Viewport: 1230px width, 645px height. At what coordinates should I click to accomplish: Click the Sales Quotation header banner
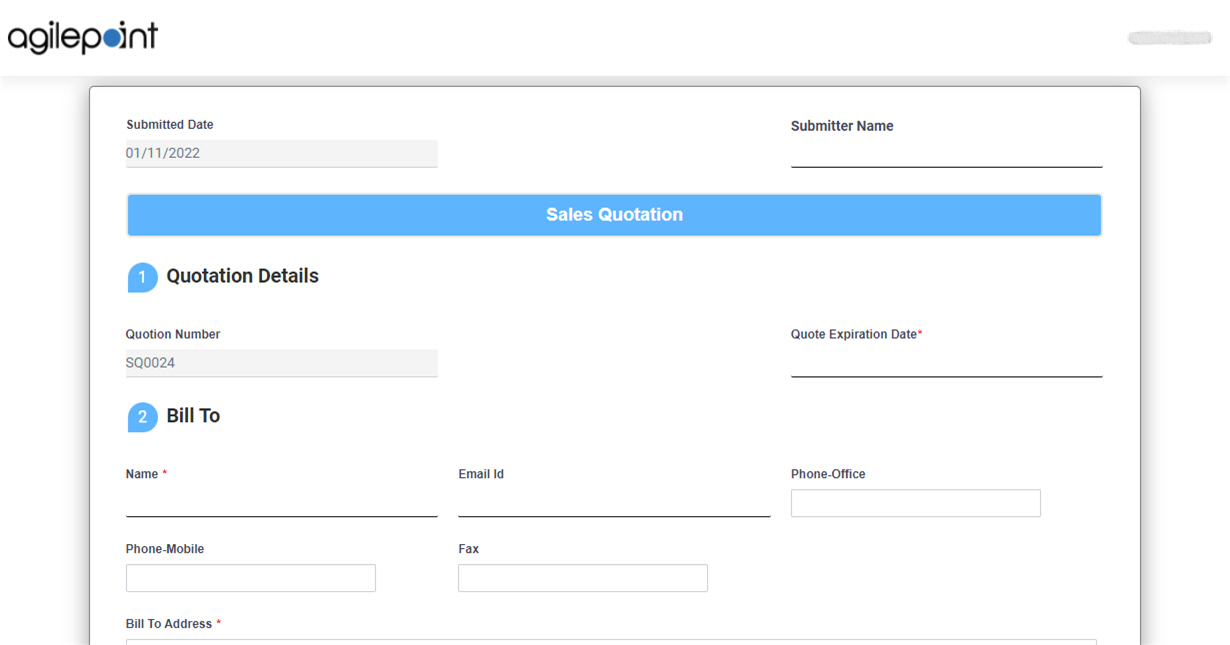[x=614, y=215]
